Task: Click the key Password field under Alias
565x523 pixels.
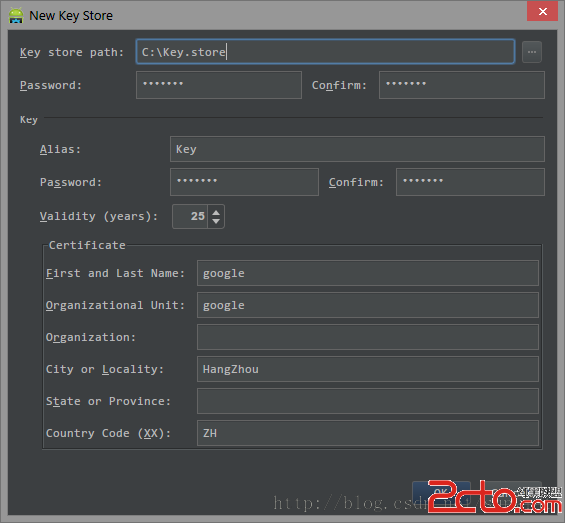Action: pos(244,182)
